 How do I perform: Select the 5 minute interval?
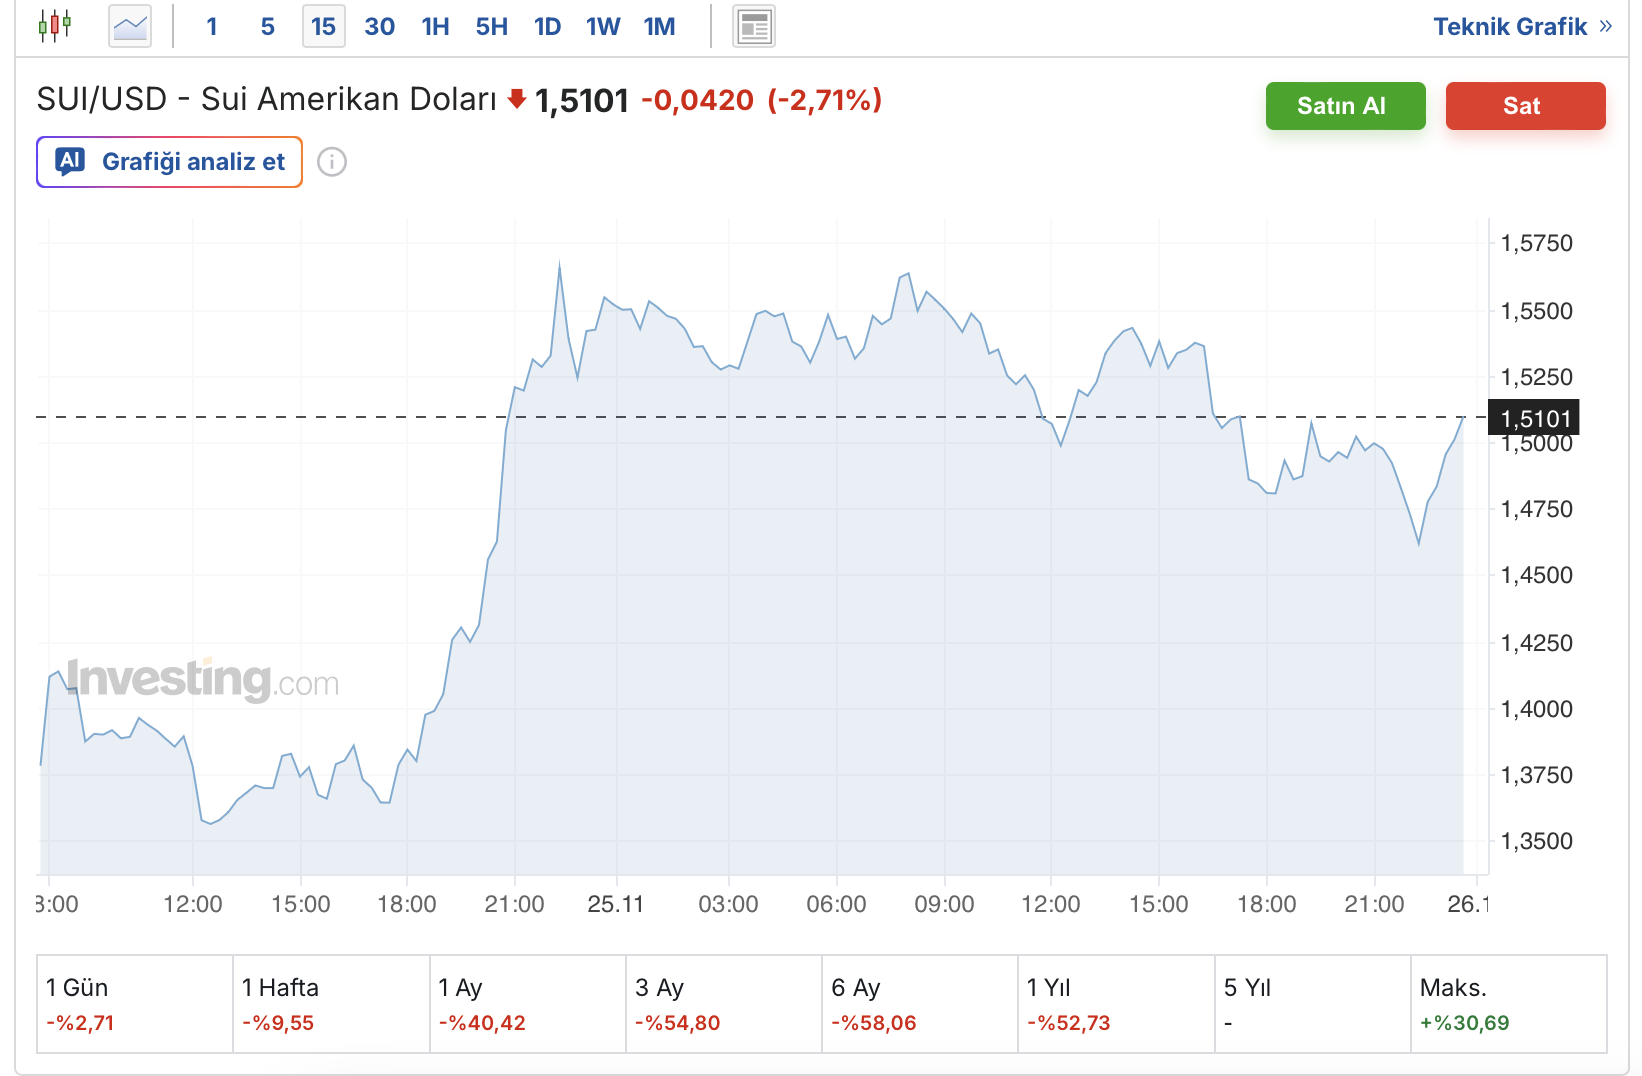point(267,27)
